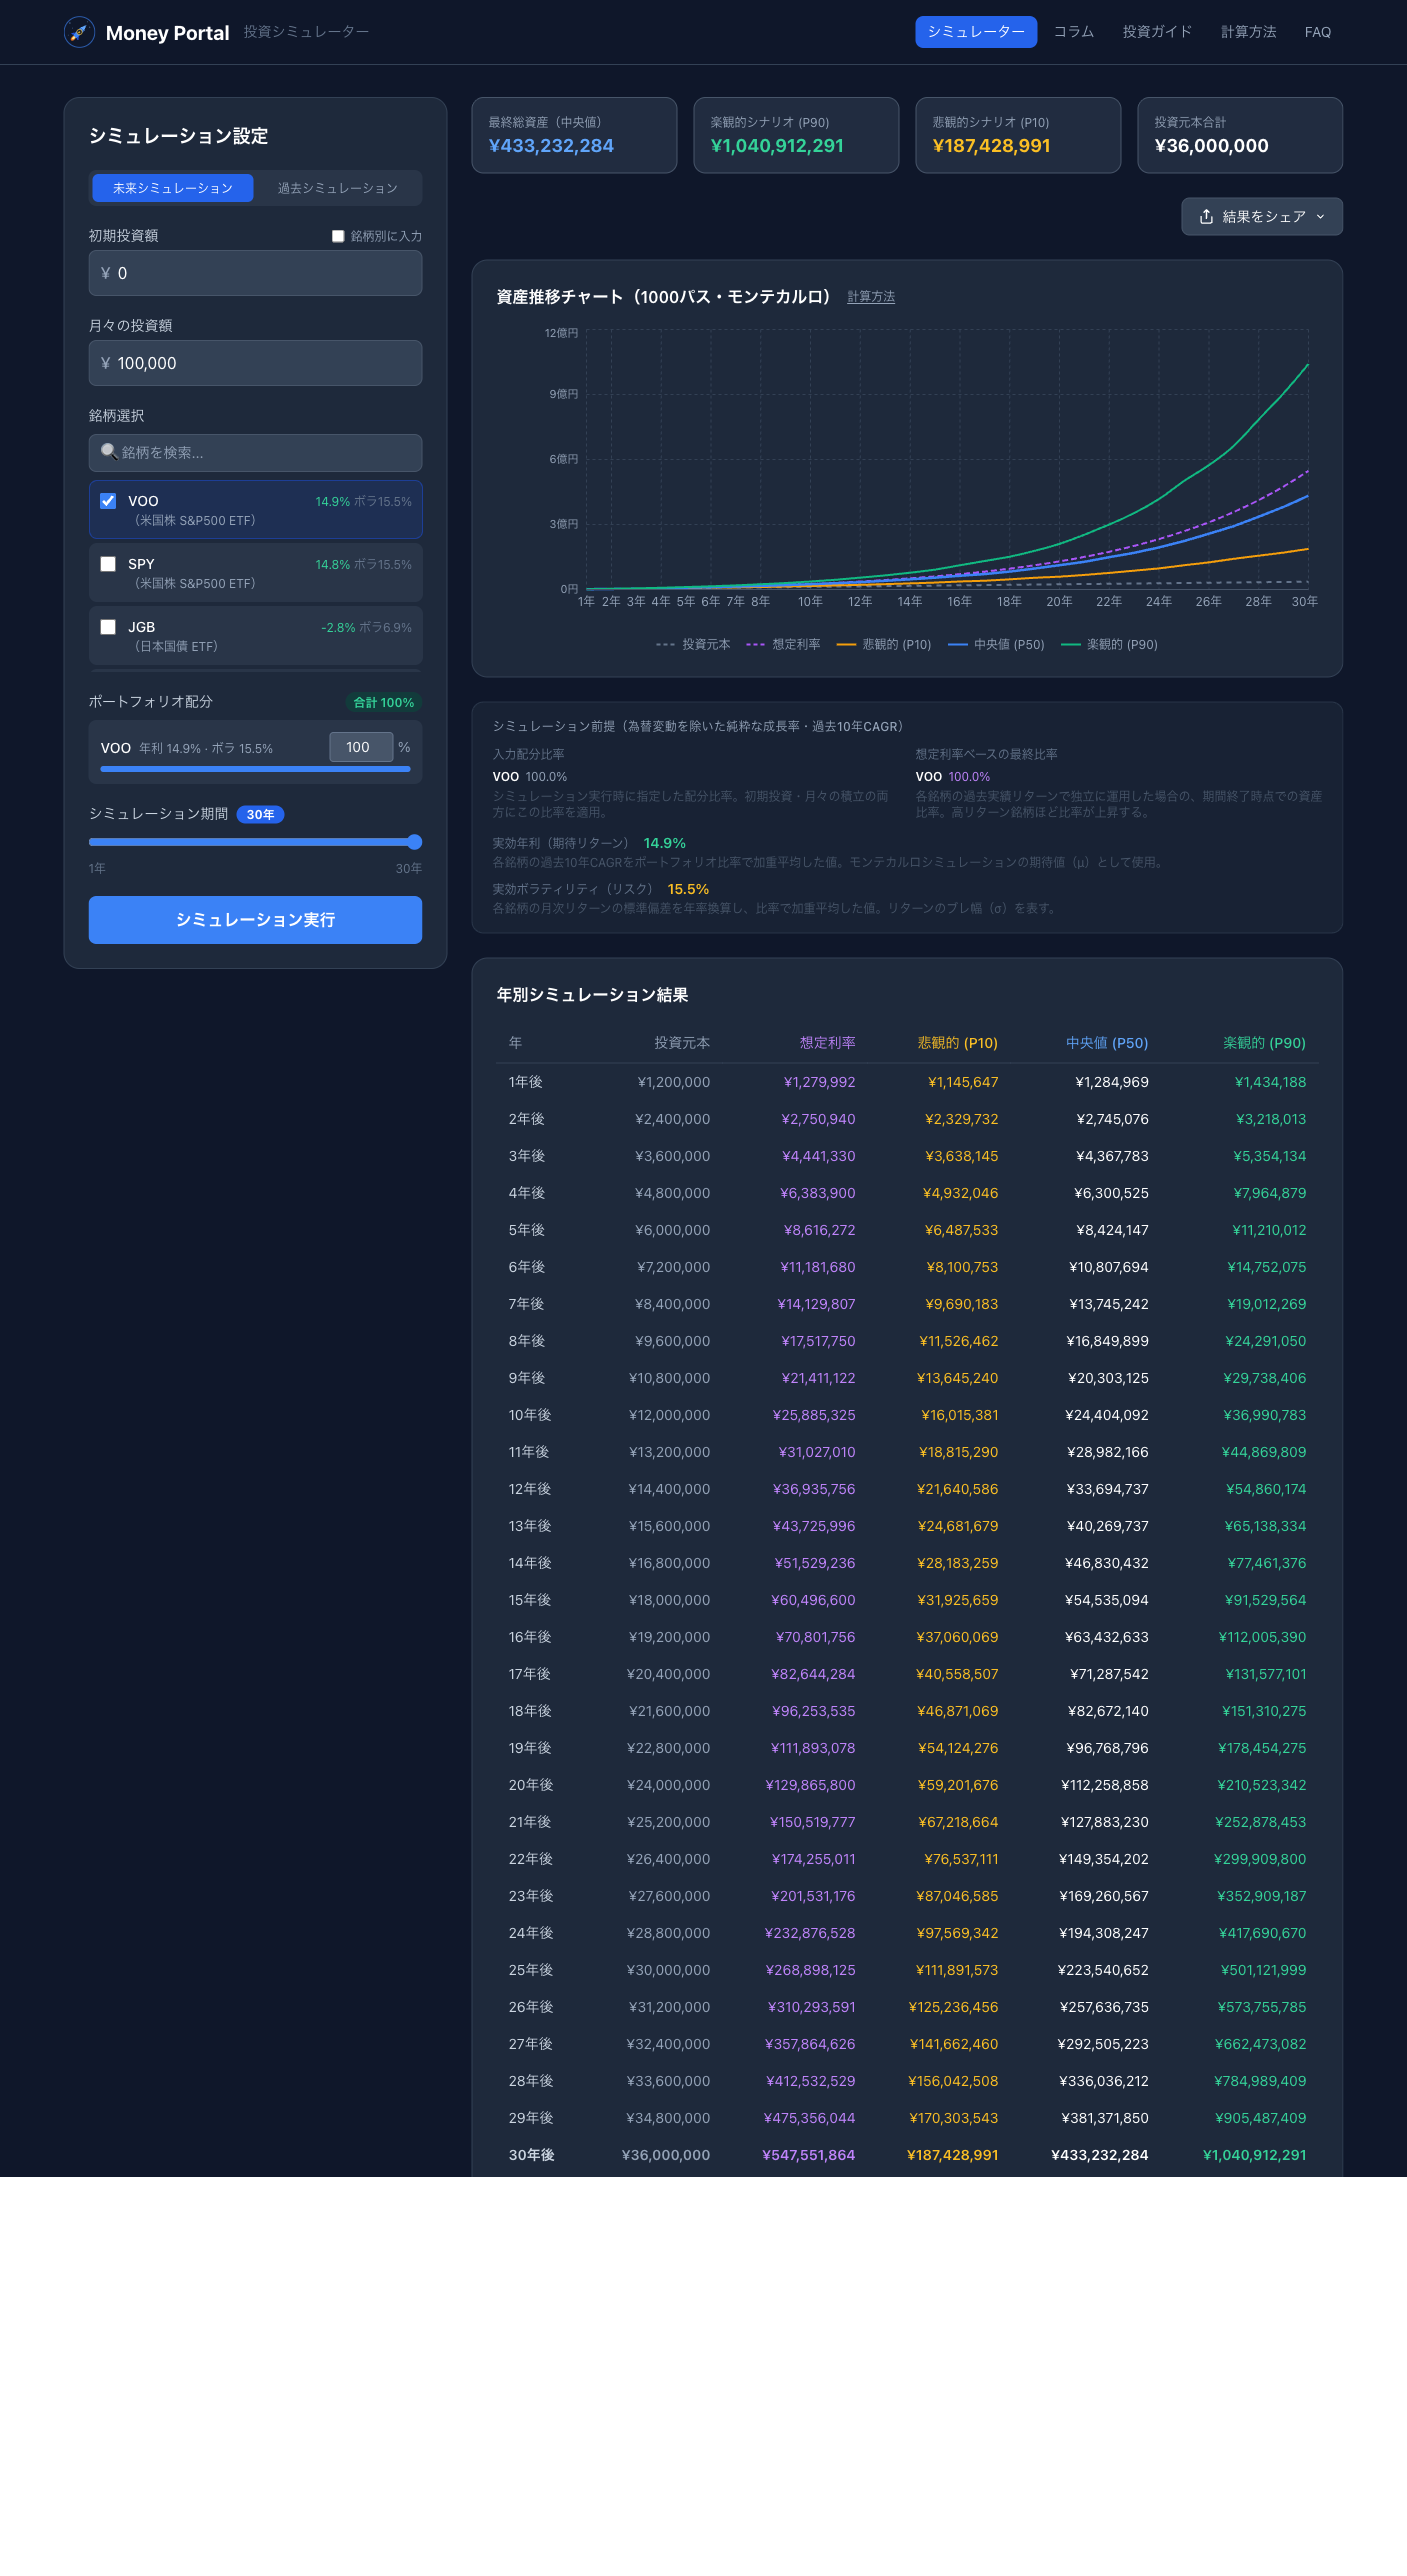This screenshot has width=1407, height=2576.
Task: Click the 投資元本 column header
Action: tap(682, 1043)
